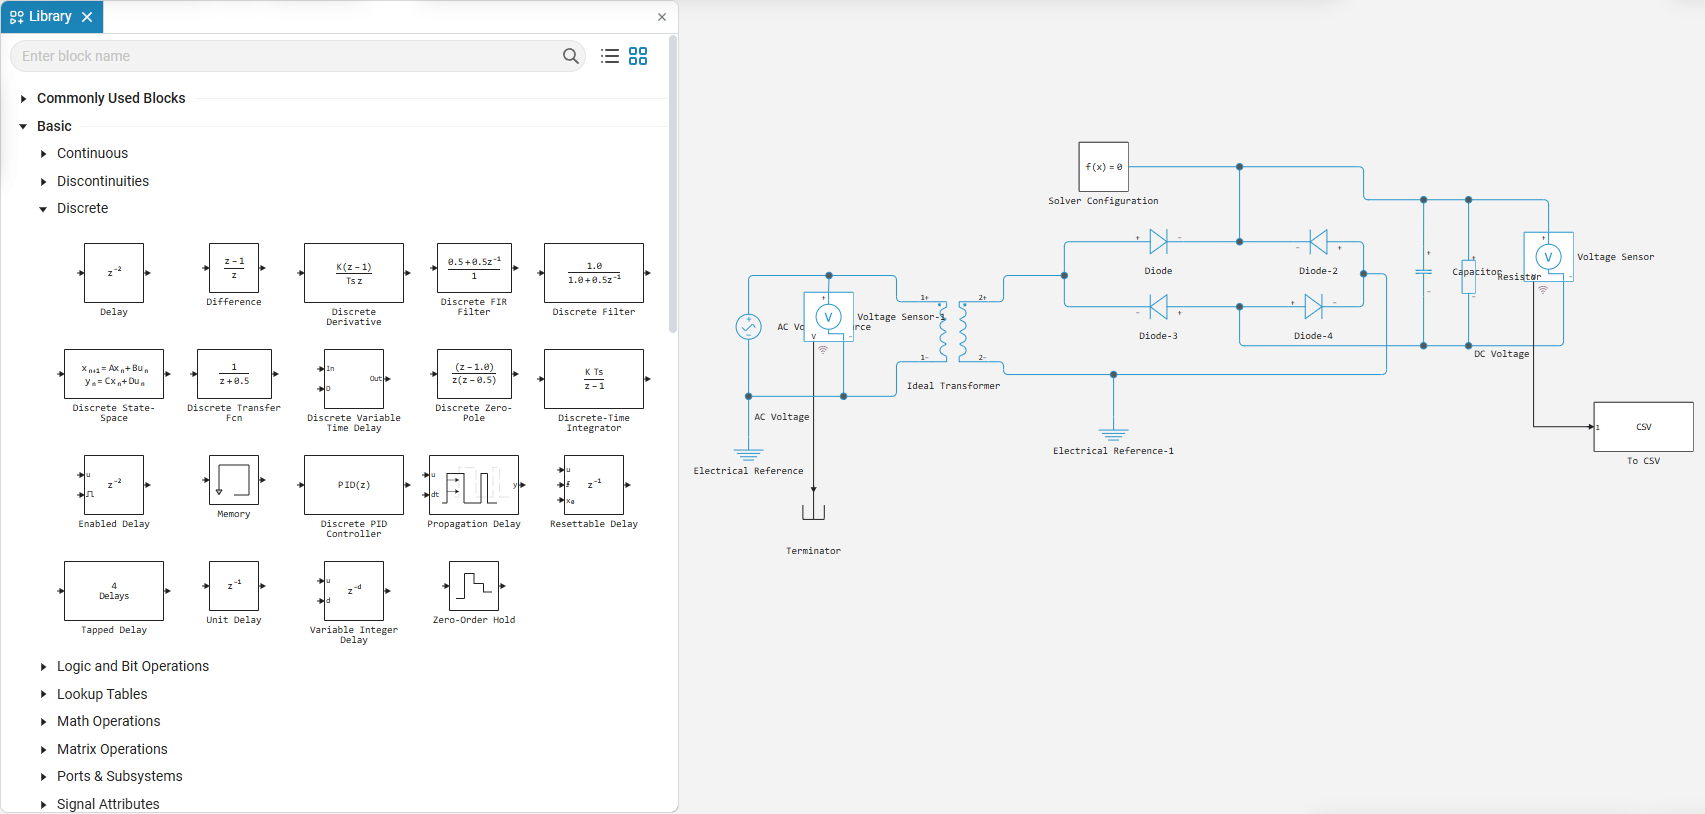Click the Discrete-Time Integrator block
Viewport: 1705px width, 814px height.
[x=594, y=379]
